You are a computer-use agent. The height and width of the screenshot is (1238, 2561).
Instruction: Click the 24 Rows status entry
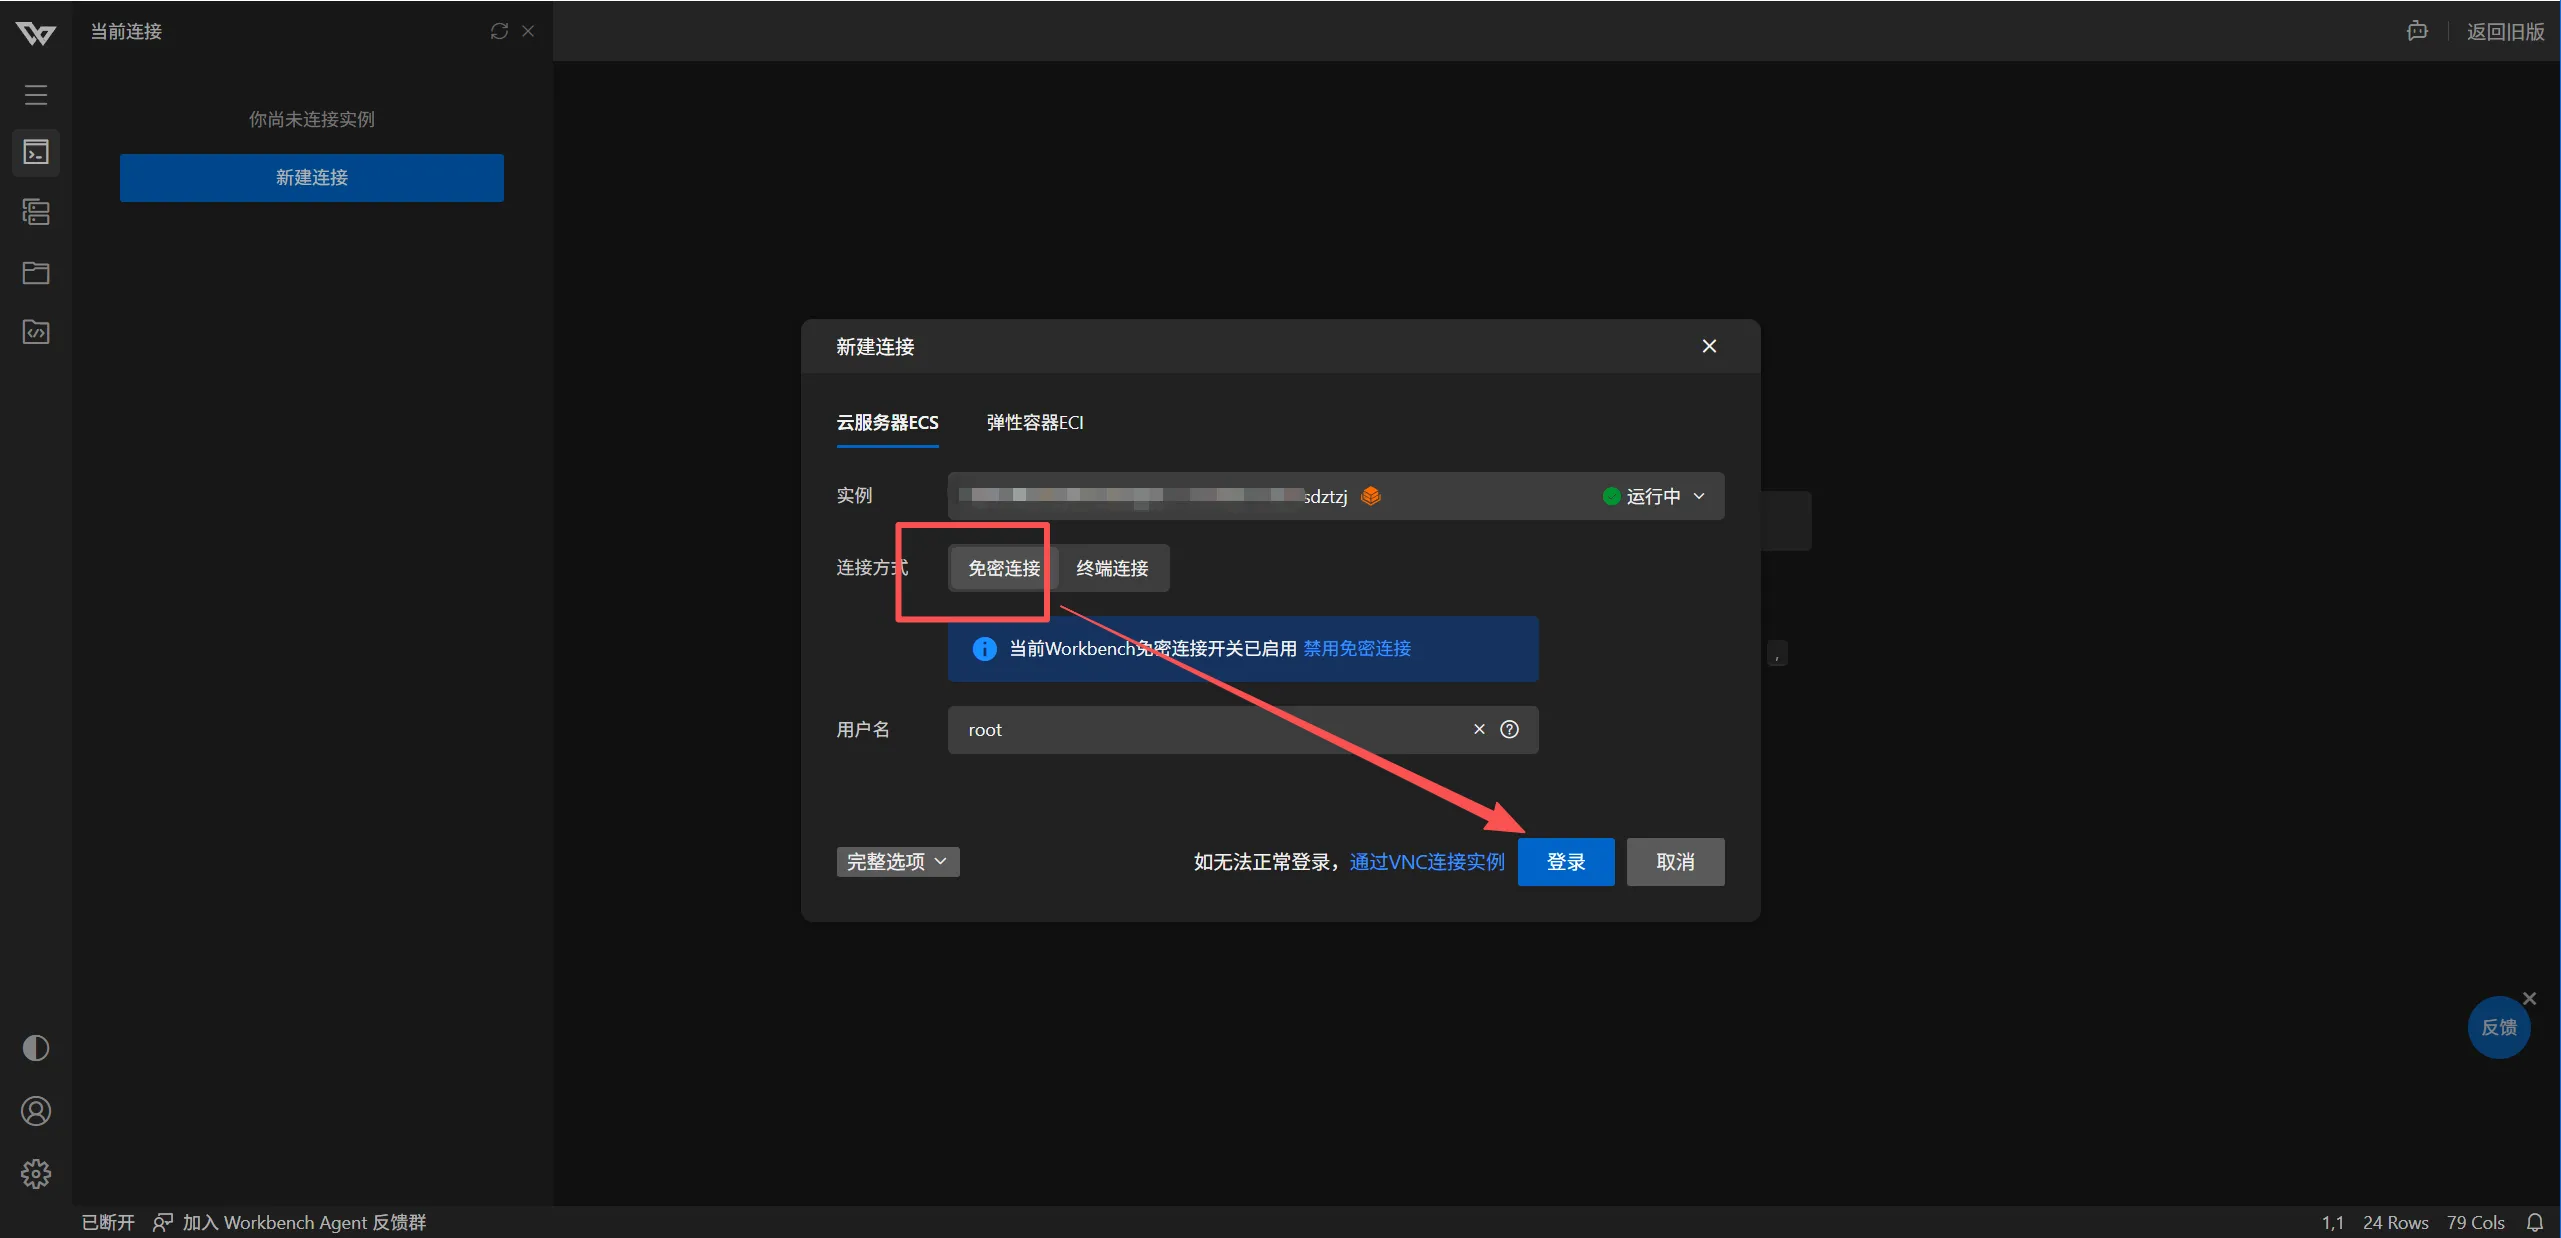(2395, 1222)
